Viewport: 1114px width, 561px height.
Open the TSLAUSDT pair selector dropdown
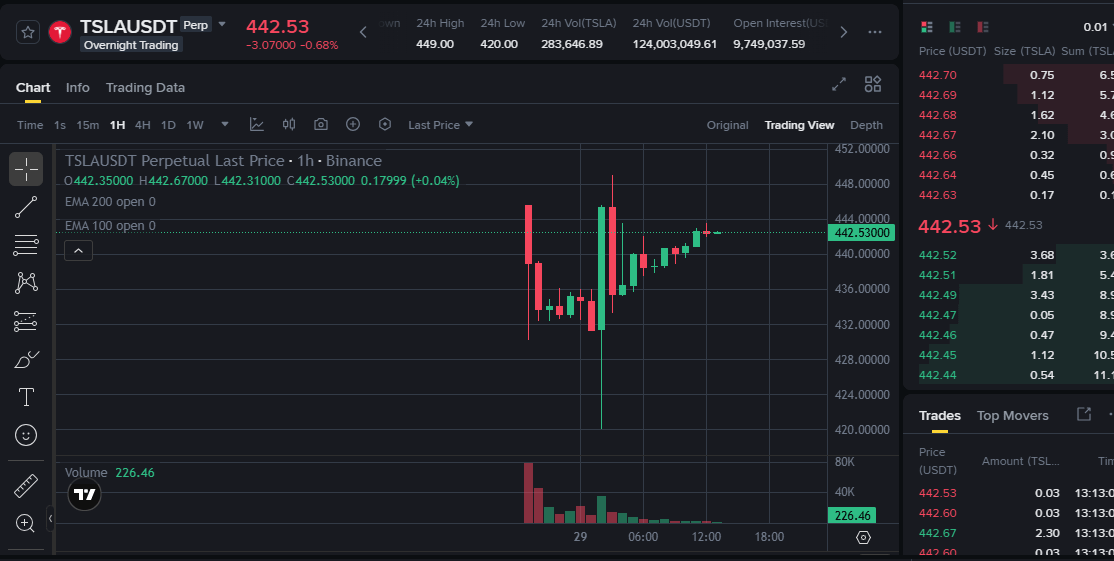(222, 24)
